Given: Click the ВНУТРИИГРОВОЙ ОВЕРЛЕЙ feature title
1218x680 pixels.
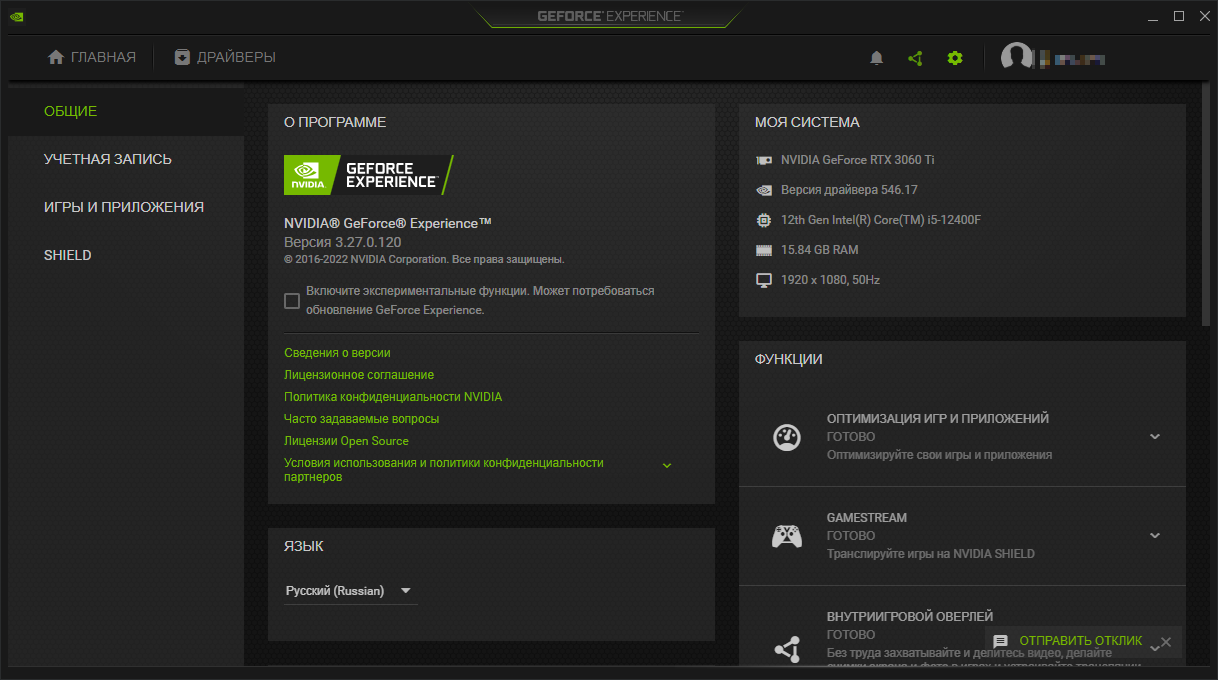Looking at the screenshot, I should pos(910,617).
